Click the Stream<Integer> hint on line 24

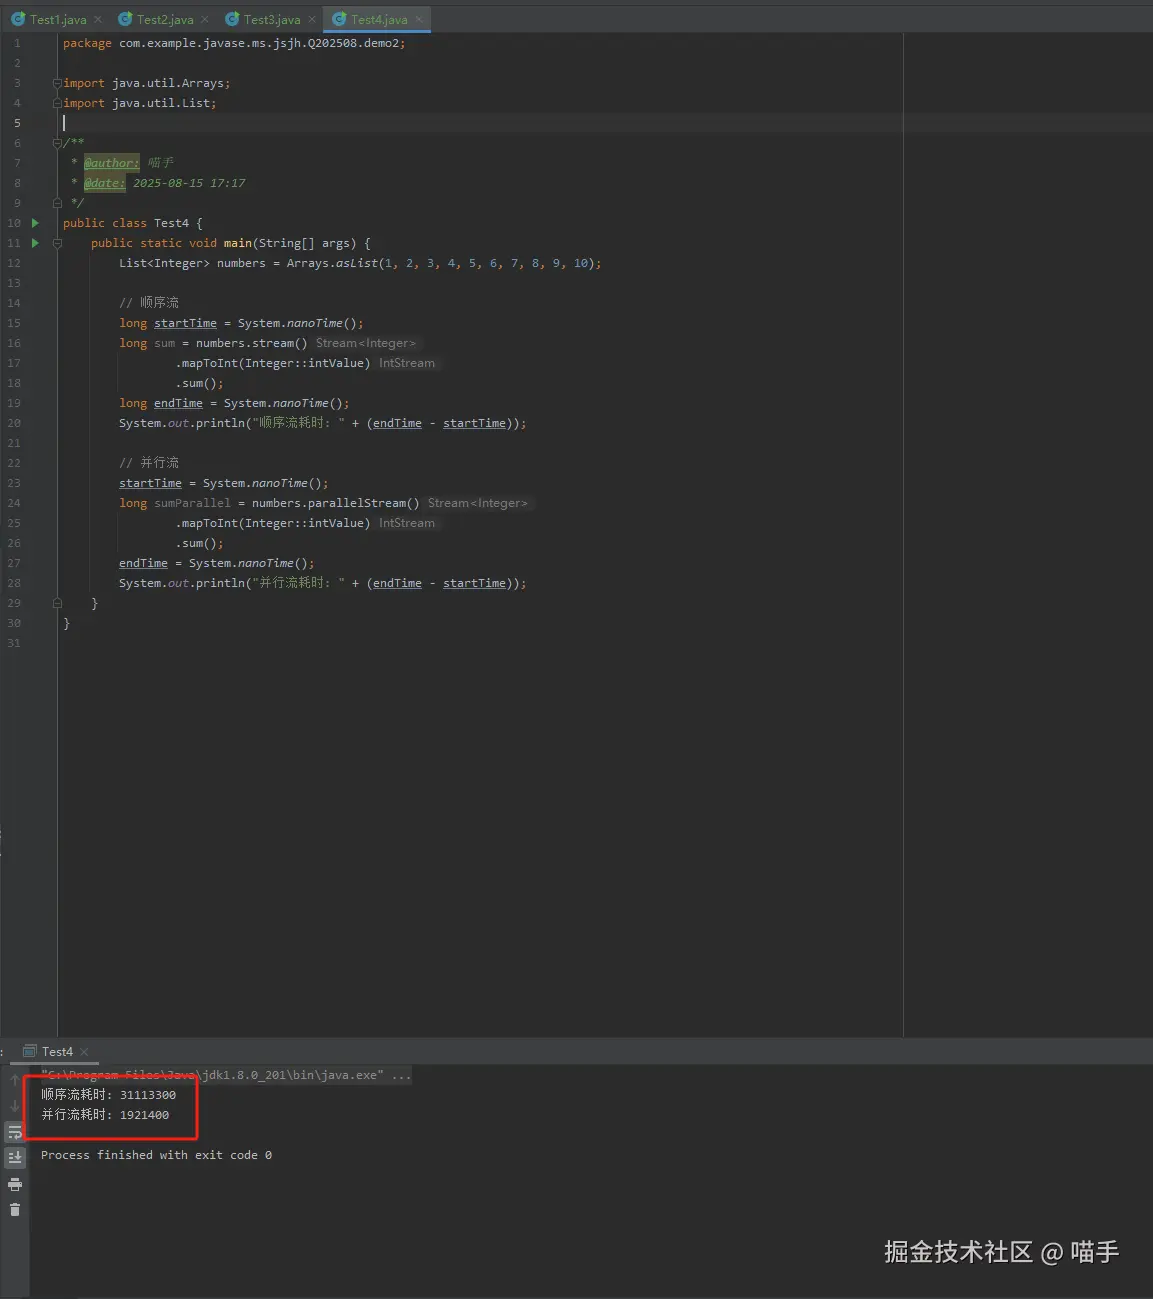click(x=478, y=503)
